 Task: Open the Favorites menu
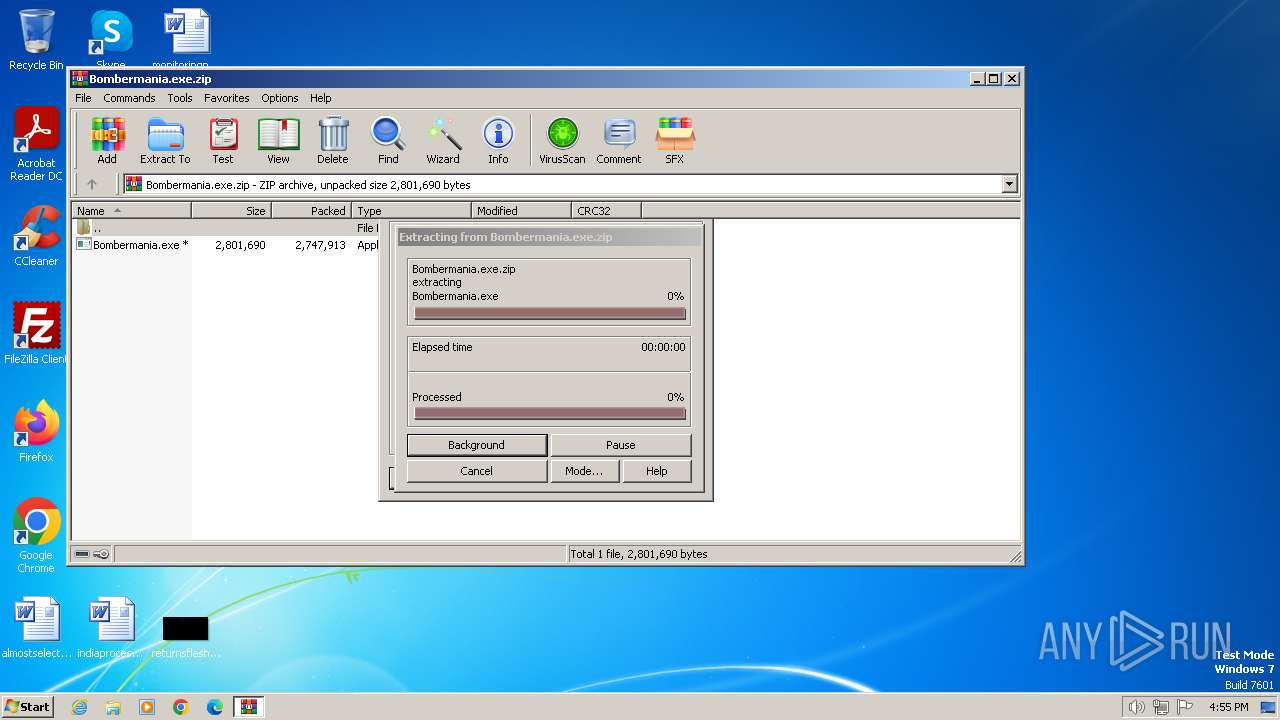(x=227, y=98)
